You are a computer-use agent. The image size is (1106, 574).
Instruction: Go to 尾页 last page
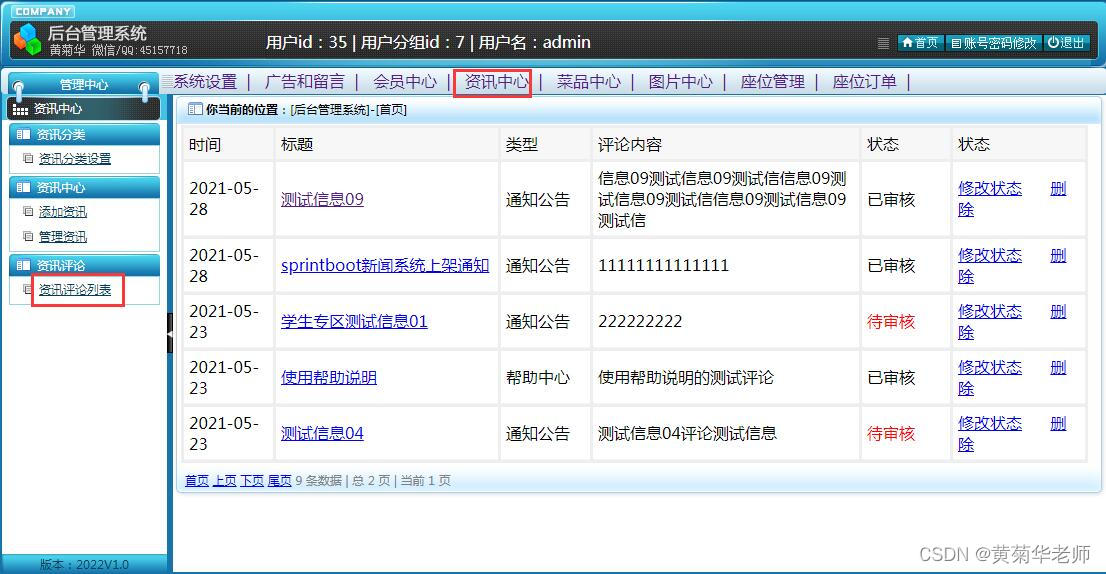[x=279, y=480]
